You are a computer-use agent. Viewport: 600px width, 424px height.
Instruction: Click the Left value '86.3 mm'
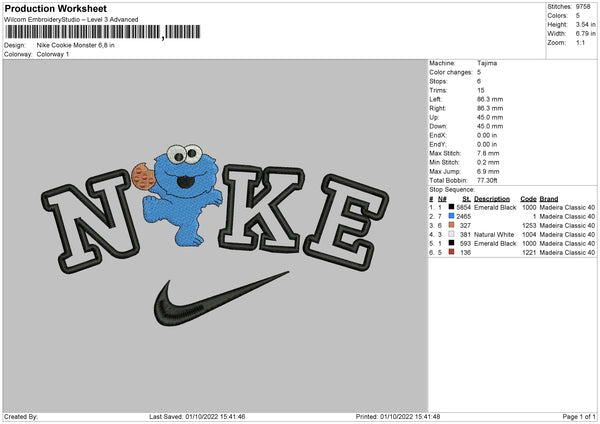pos(490,99)
